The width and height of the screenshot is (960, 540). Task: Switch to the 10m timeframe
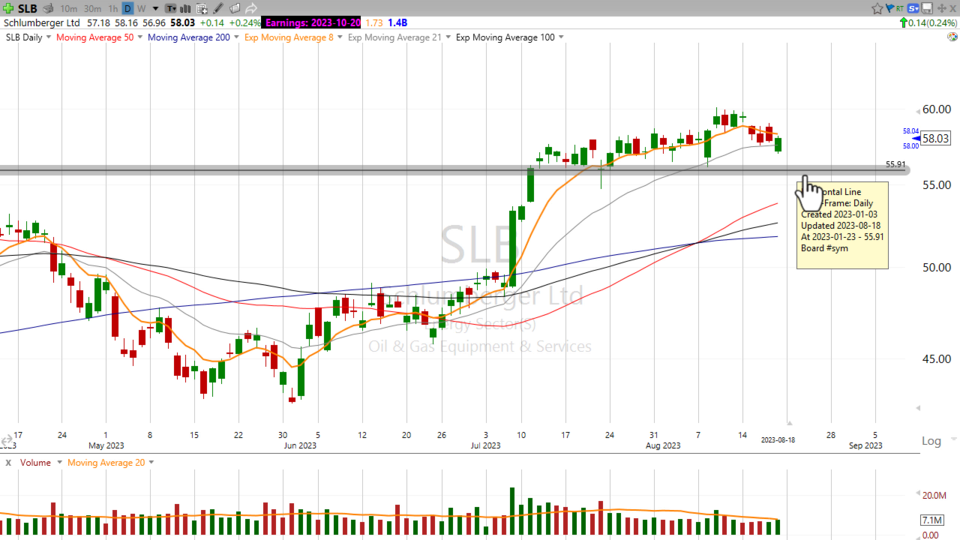(x=69, y=9)
